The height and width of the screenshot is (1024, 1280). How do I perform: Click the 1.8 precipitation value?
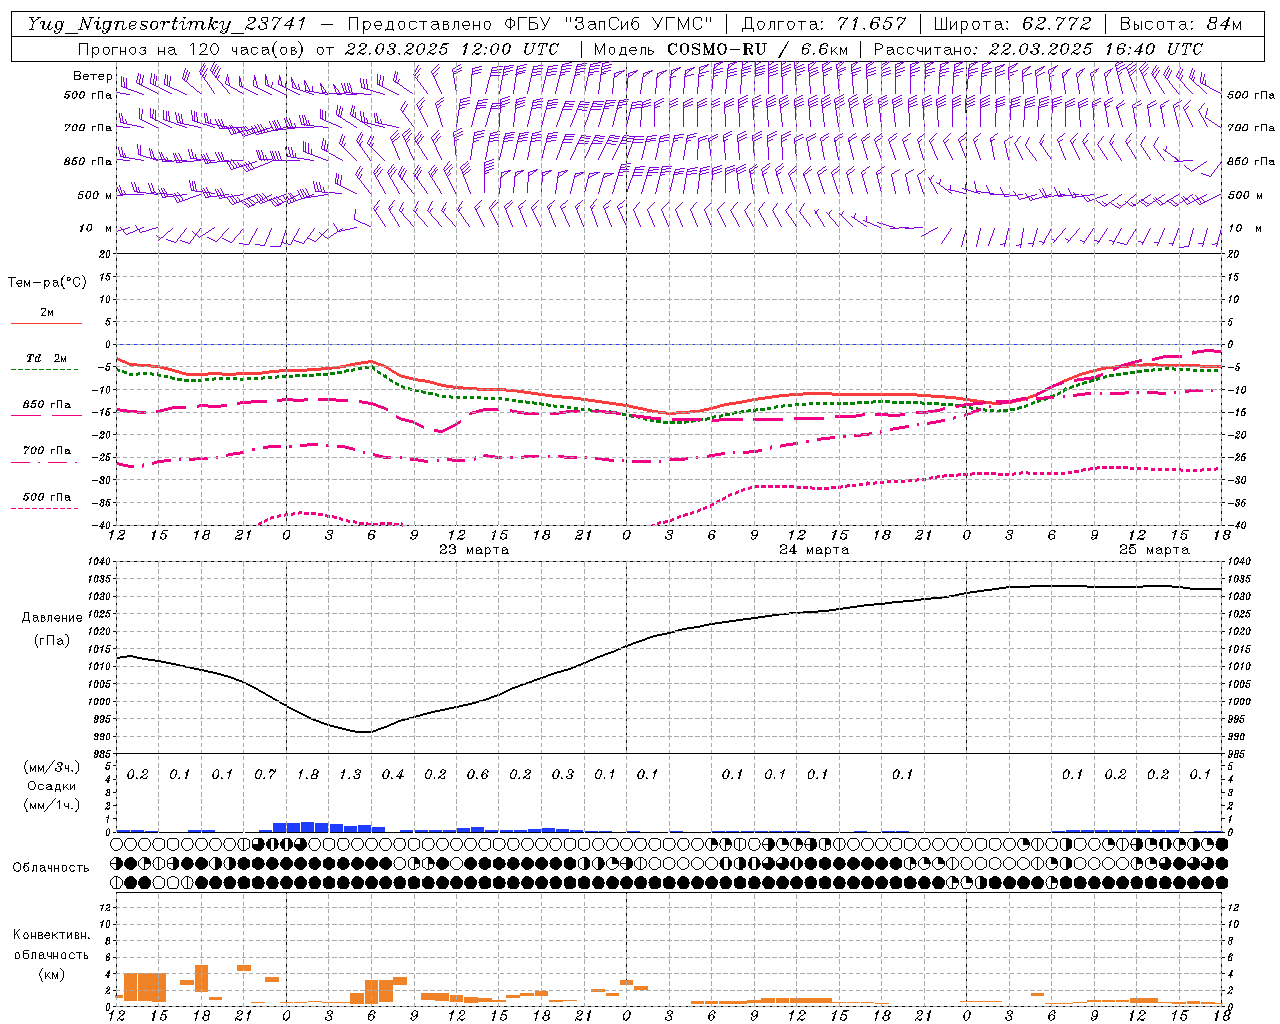pos(308,775)
